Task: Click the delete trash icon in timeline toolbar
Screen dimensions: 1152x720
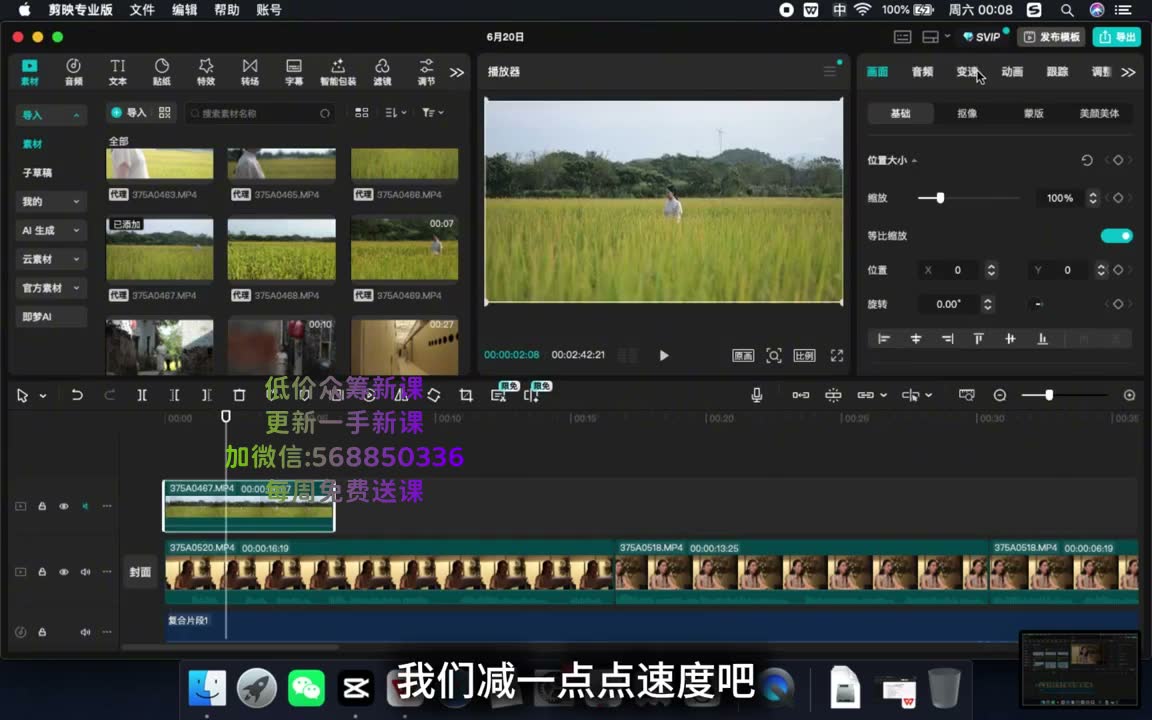Action: (x=239, y=395)
